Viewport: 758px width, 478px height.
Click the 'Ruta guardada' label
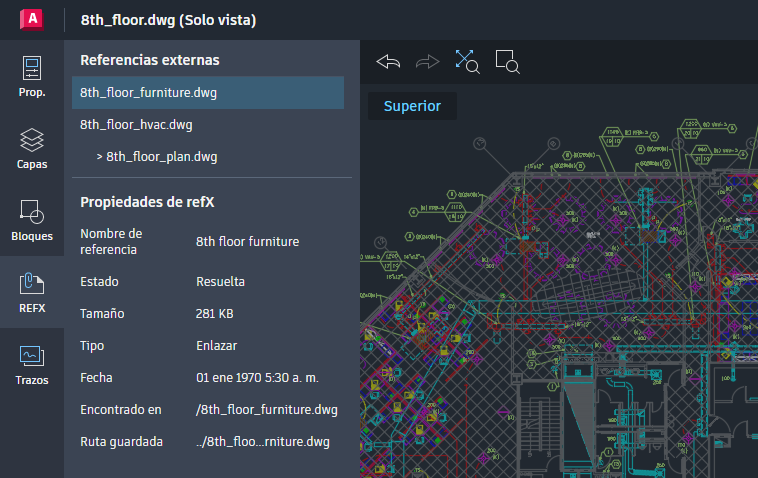pyautogui.click(x=121, y=442)
